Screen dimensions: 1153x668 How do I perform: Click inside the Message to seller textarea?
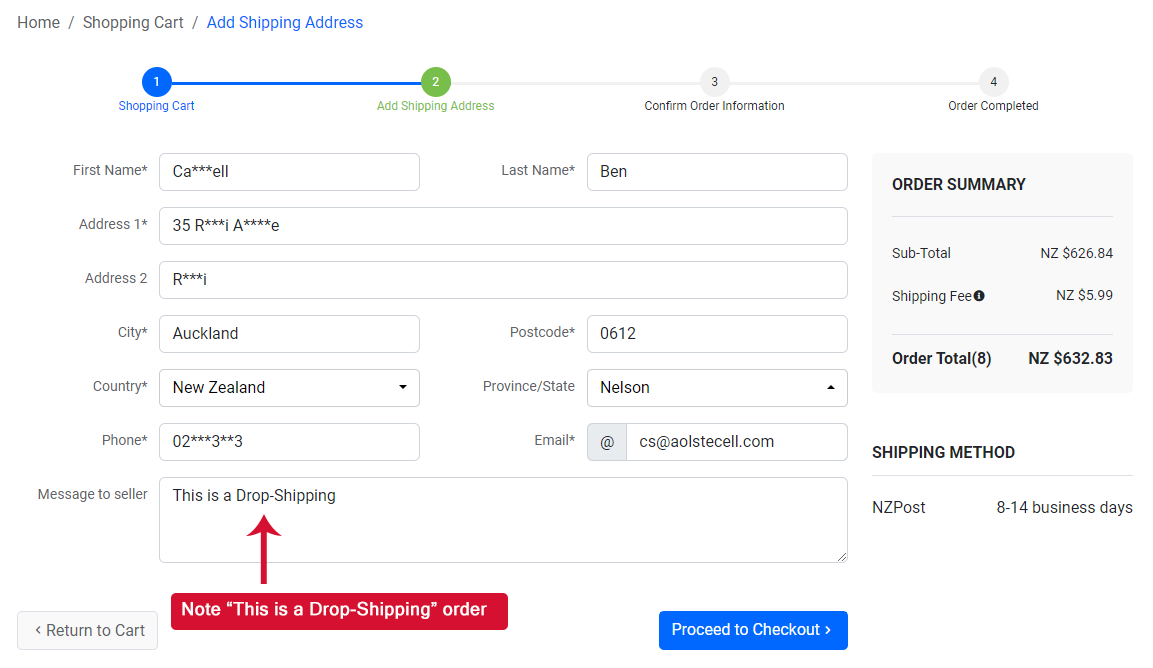(x=503, y=519)
